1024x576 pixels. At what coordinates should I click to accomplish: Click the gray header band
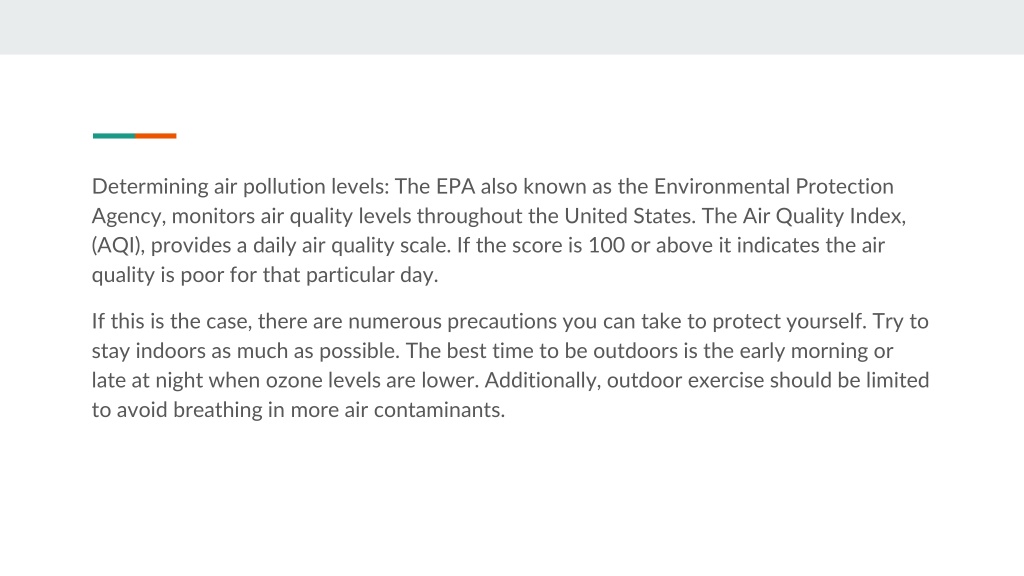tap(512, 27)
